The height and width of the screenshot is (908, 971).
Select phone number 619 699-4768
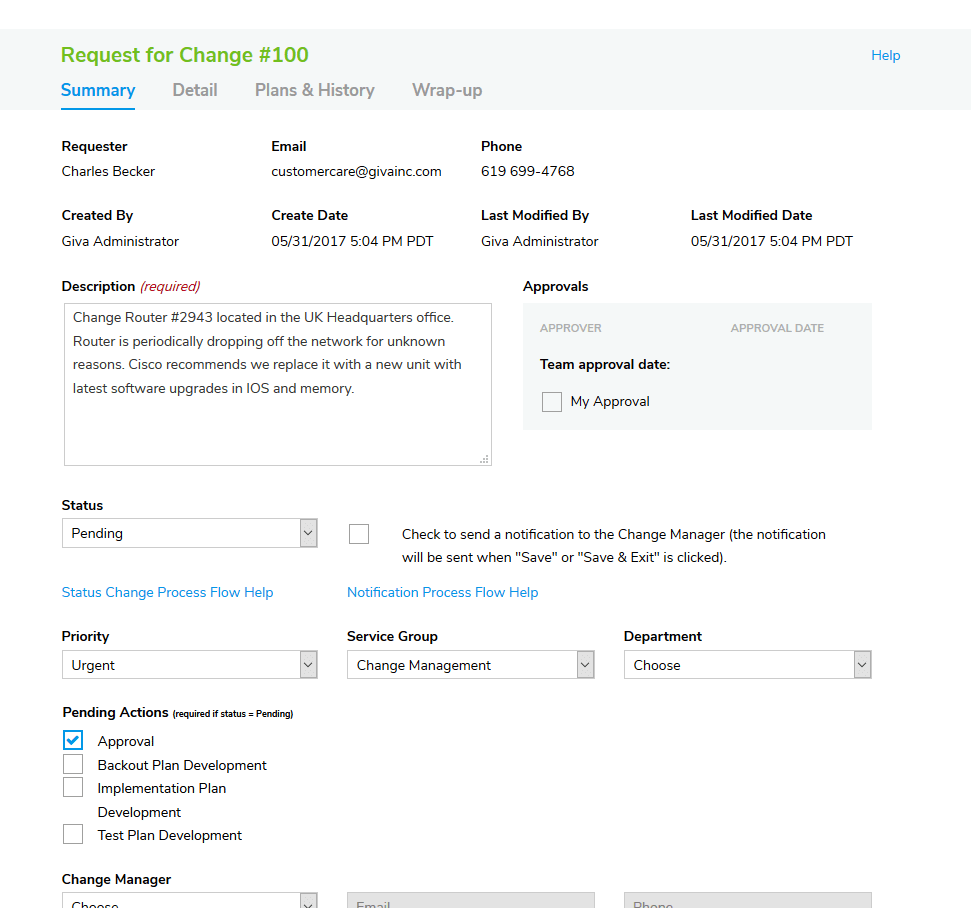tap(528, 172)
